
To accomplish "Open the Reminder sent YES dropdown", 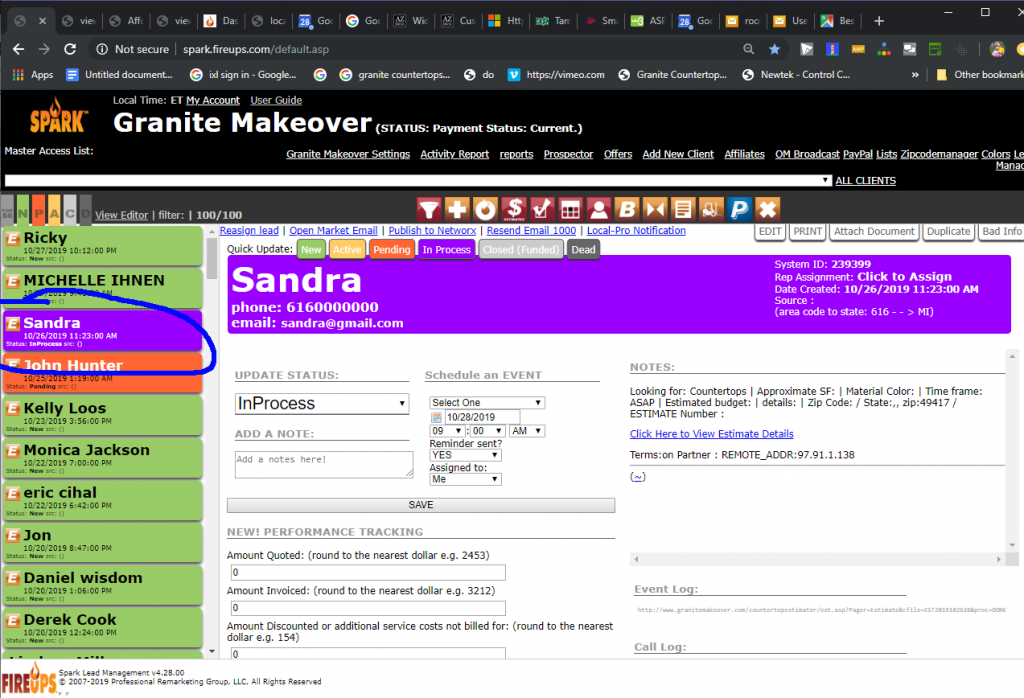I will point(465,455).
